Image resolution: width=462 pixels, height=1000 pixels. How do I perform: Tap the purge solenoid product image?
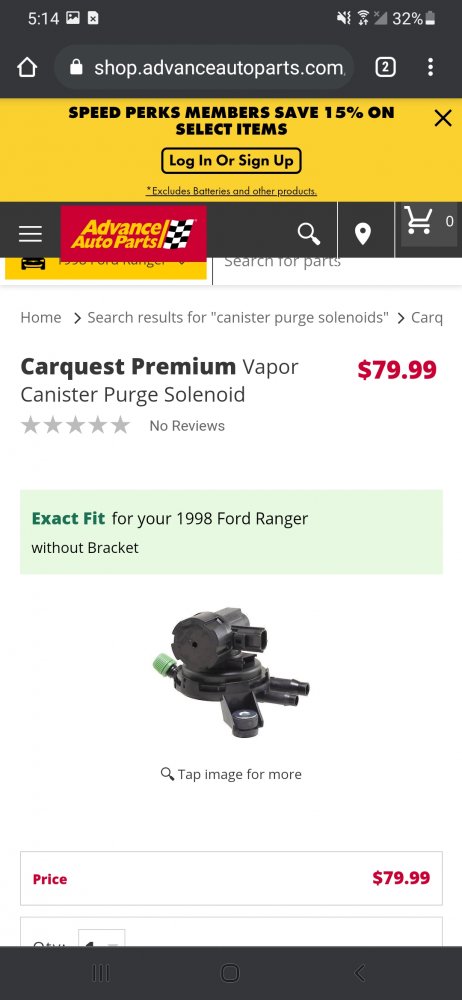tap(231, 672)
